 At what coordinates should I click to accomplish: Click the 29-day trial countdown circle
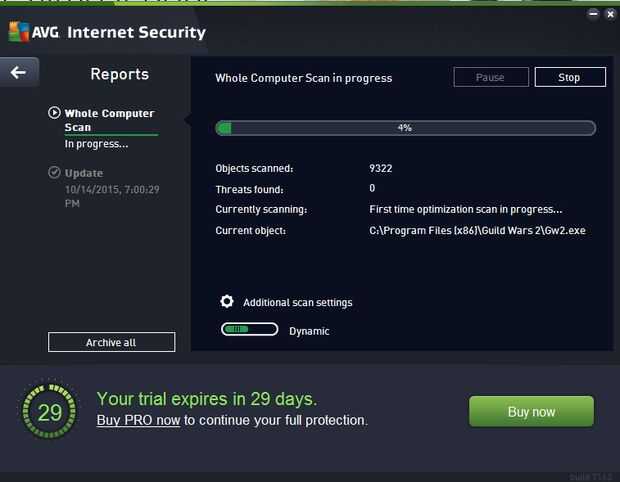pyautogui.click(x=47, y=411)
